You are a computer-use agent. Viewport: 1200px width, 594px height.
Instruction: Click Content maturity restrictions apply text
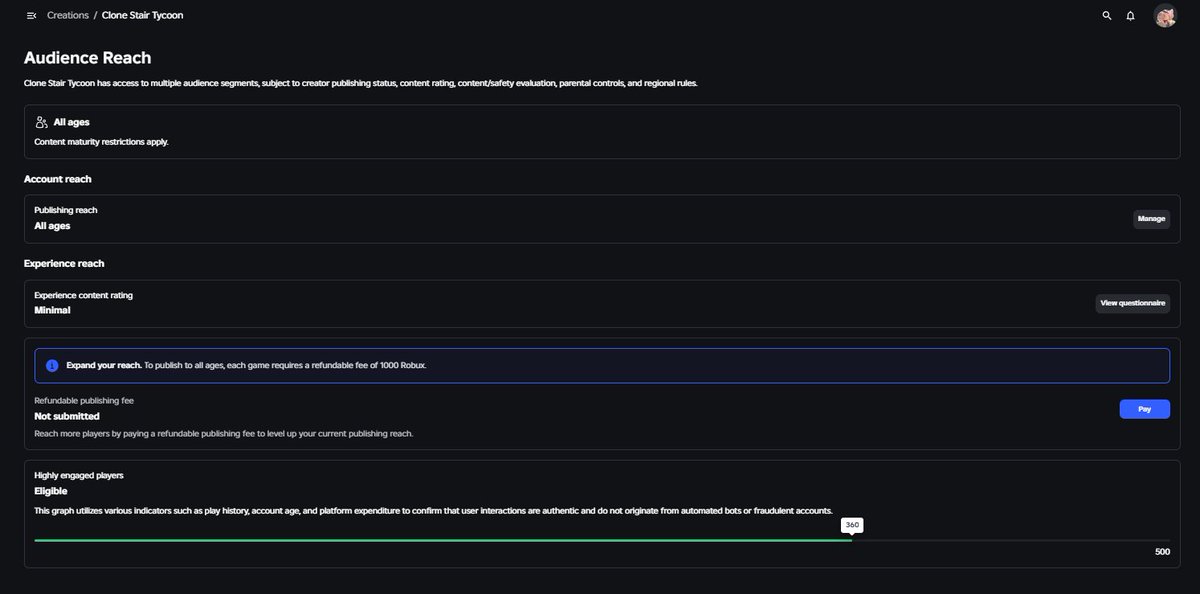(x=101, y=142)
